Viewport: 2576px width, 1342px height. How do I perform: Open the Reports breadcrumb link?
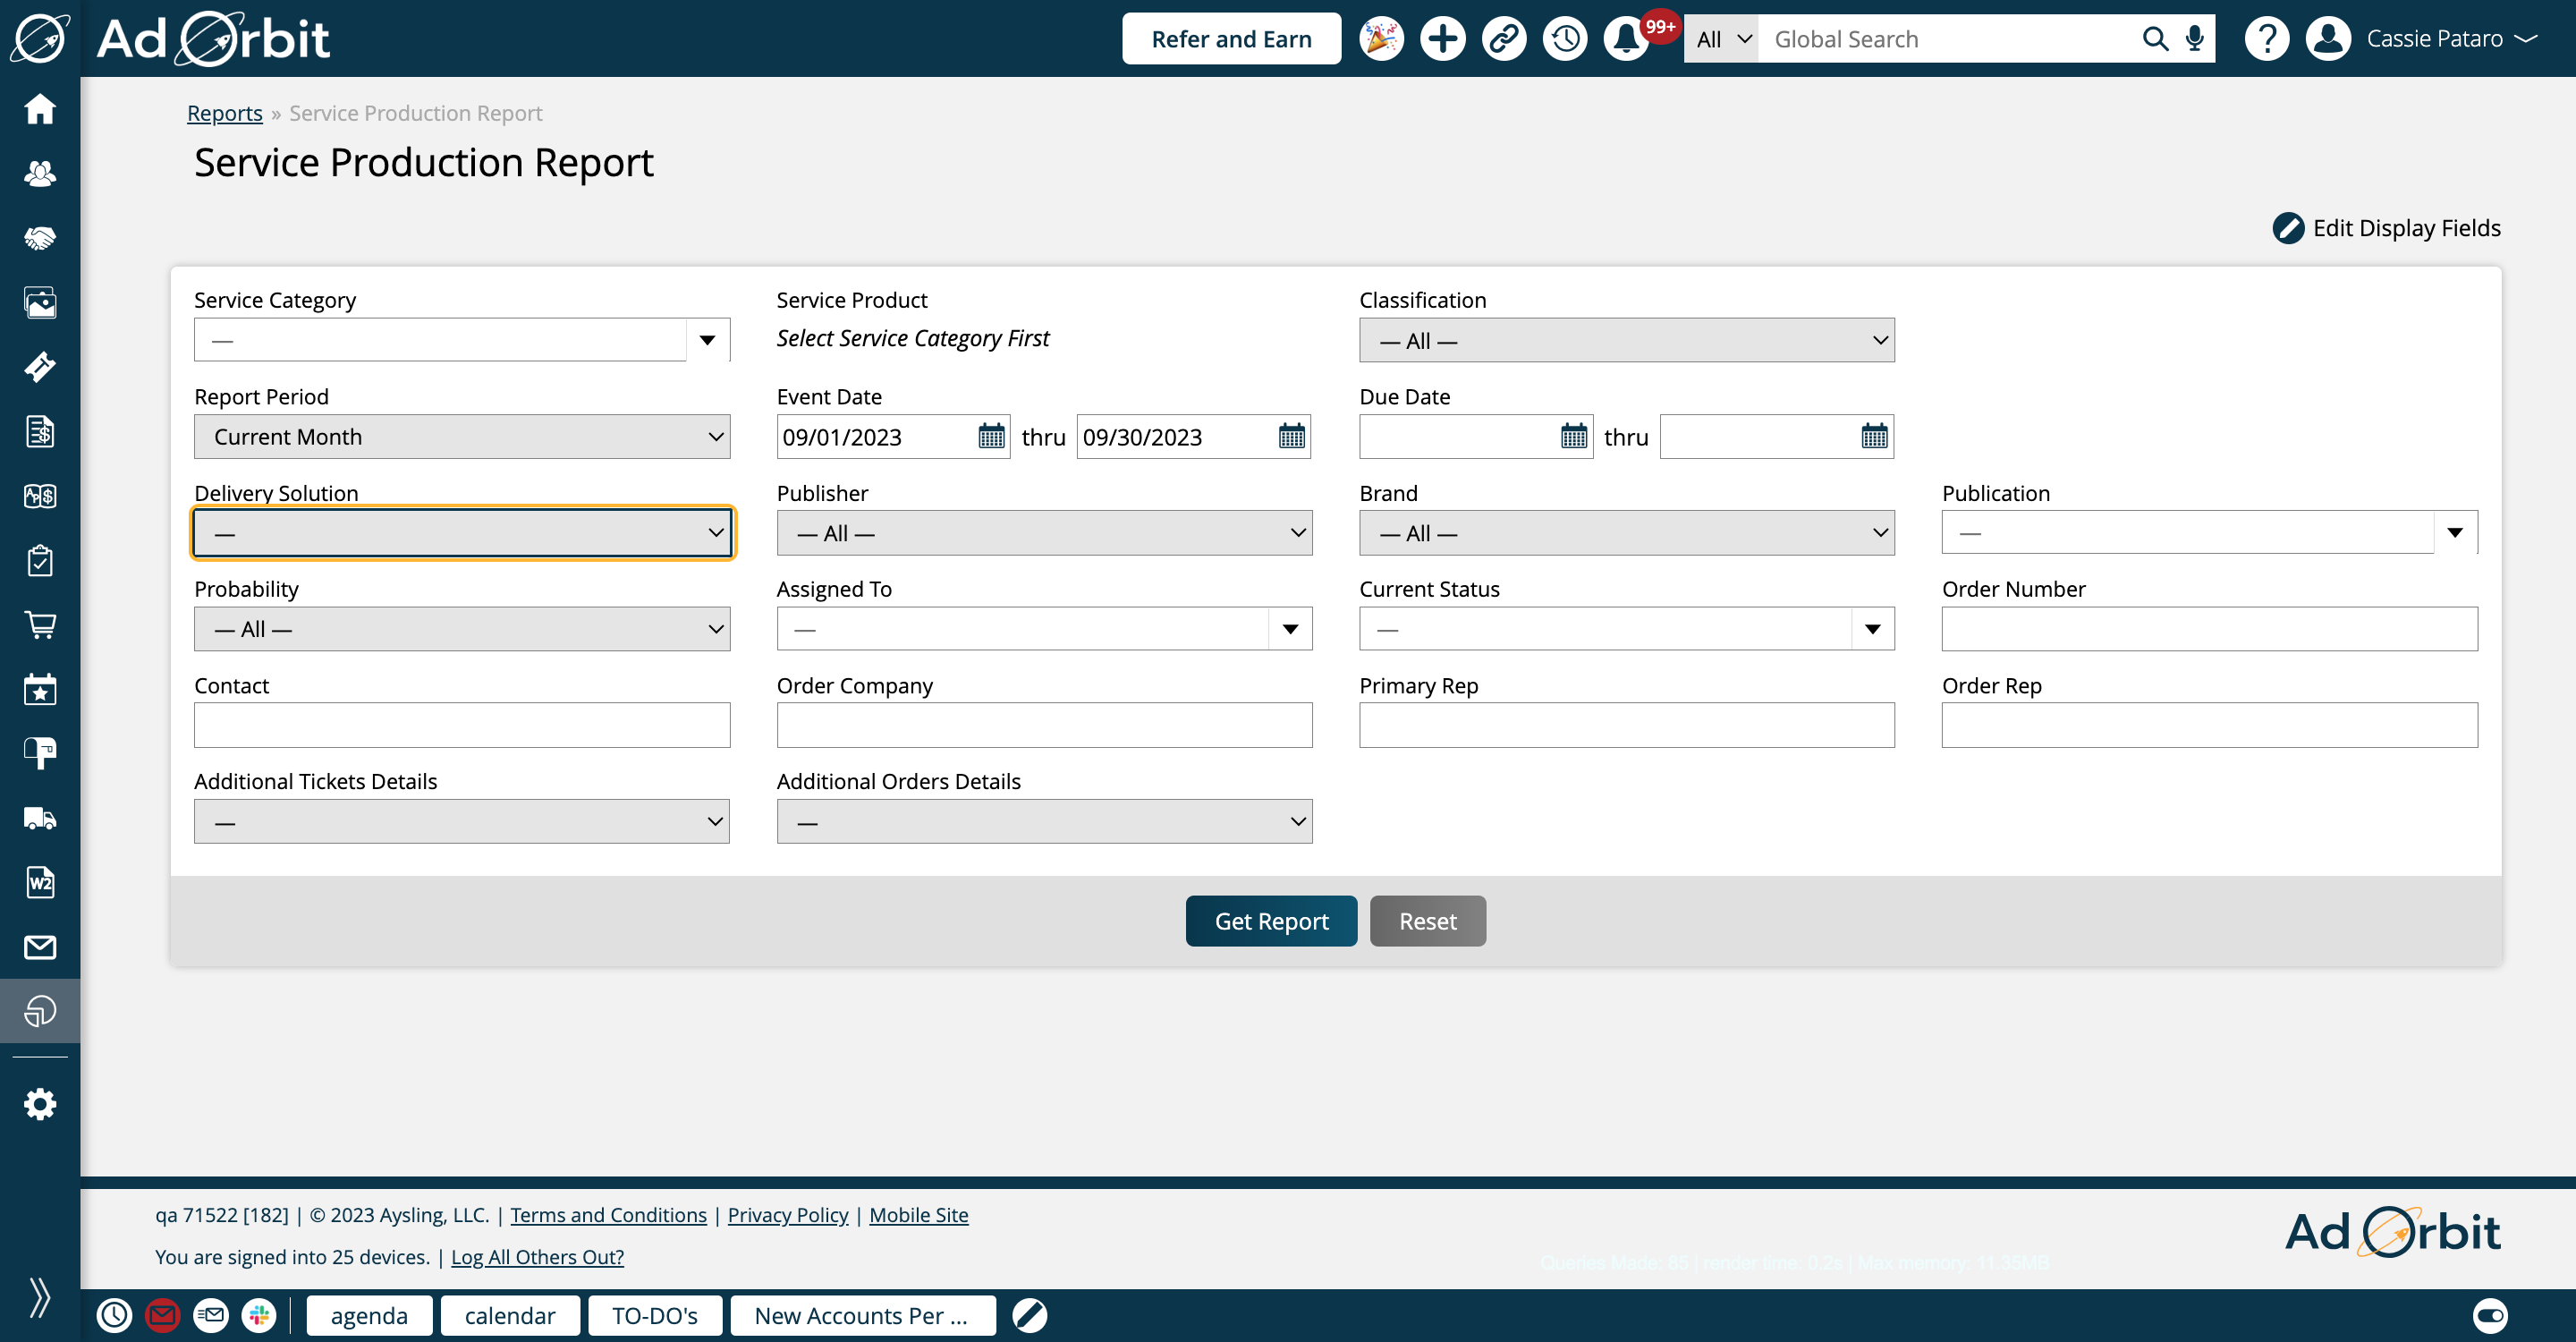click(x=224, y=113)
